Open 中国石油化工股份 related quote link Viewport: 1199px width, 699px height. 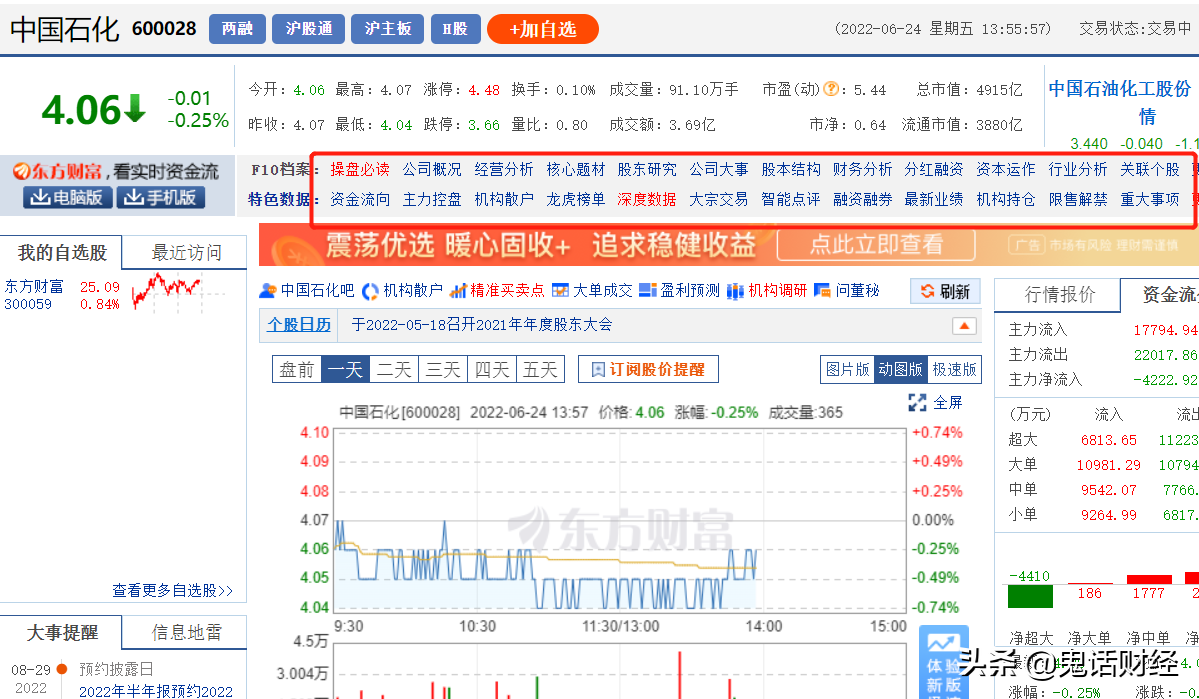(x=1121, y=102)
